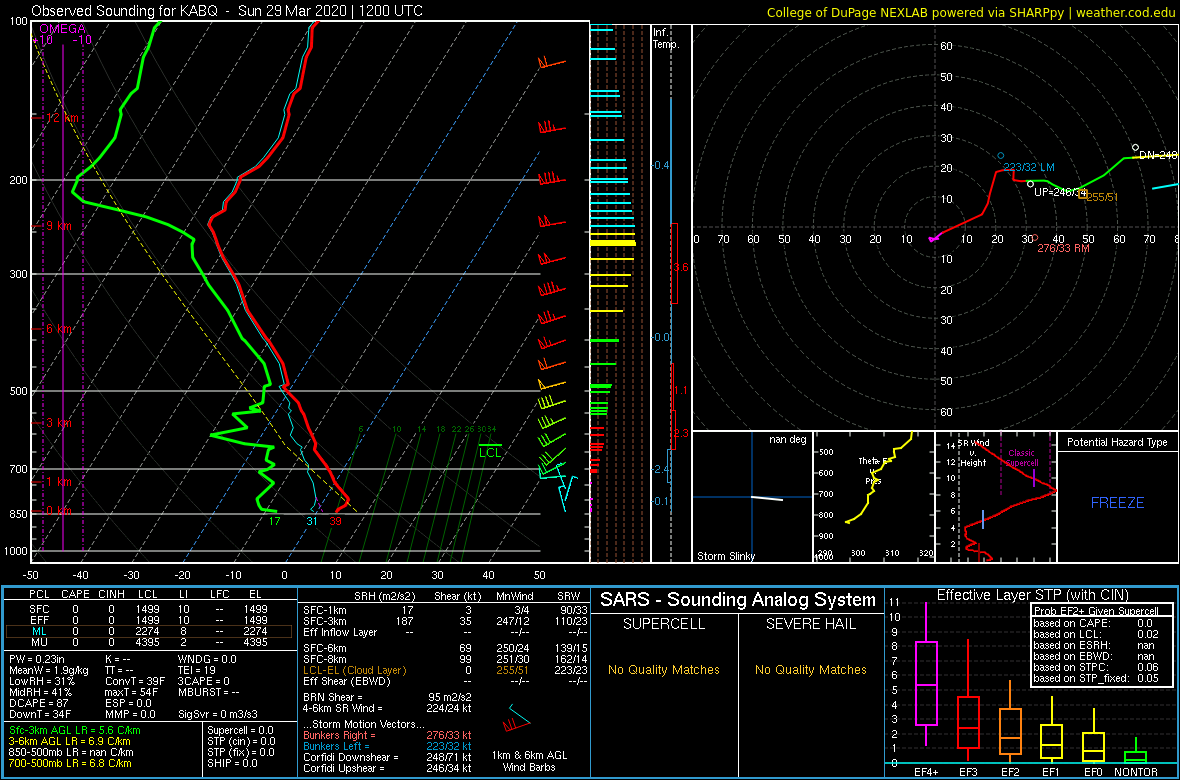
Task: Click the '6 km' height label
Action: click(59, 329)
